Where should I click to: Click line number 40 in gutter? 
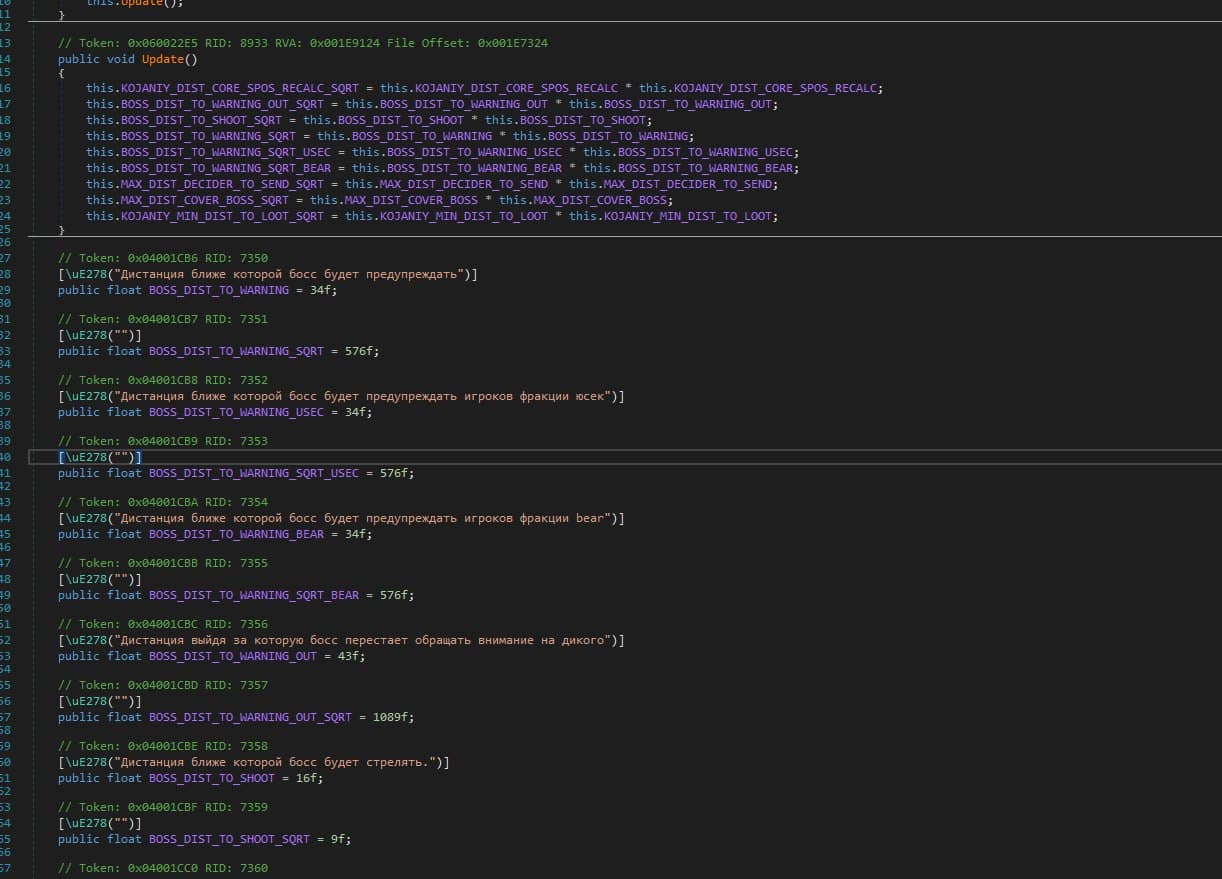[6, 457]
